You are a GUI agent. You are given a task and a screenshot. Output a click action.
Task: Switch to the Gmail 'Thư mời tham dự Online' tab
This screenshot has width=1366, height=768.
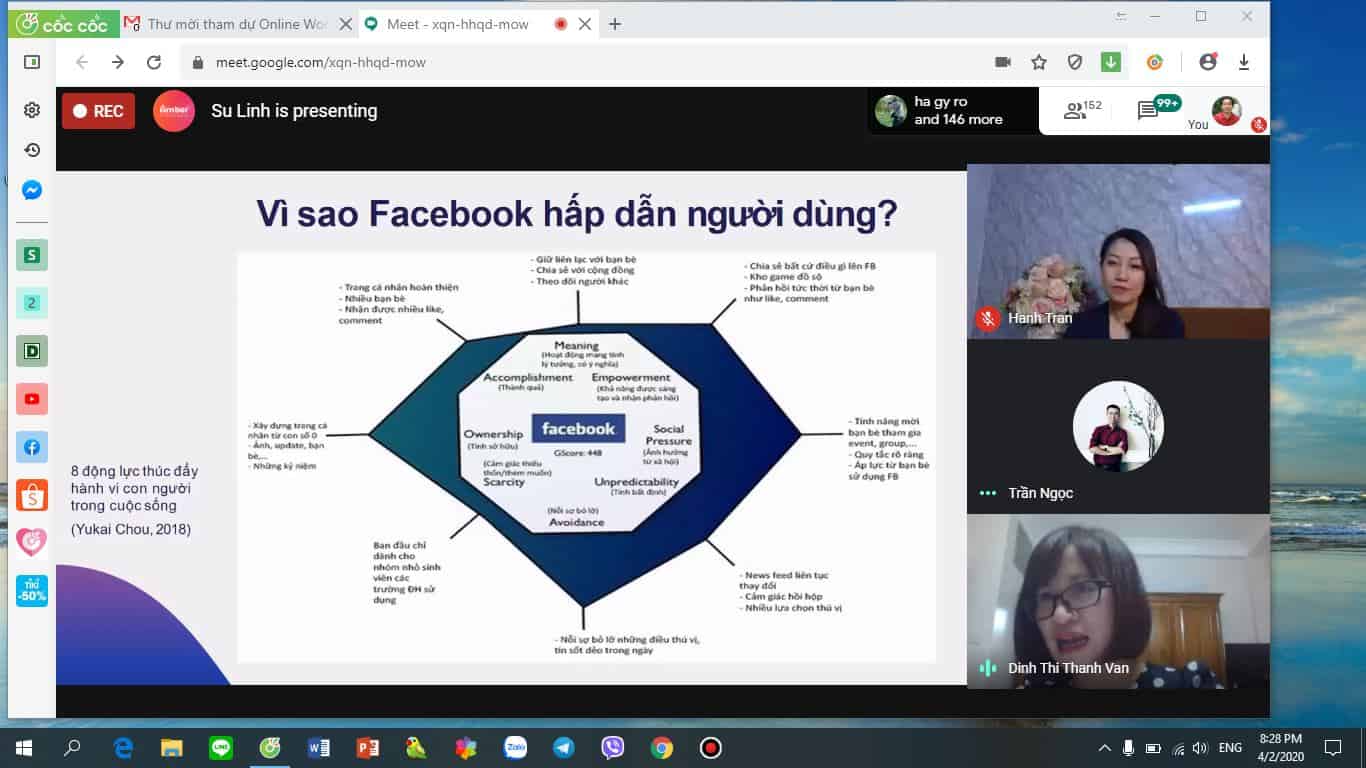coord(237,24)
